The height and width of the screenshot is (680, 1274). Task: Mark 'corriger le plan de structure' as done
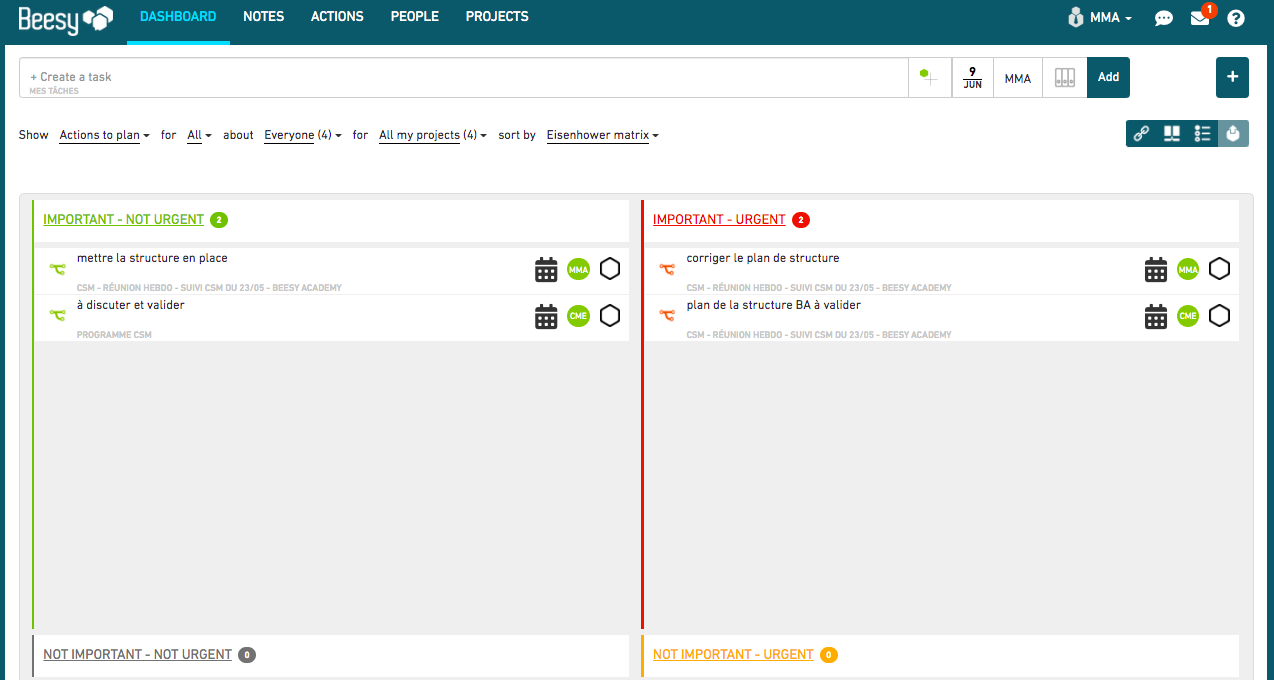(1219, 269)
